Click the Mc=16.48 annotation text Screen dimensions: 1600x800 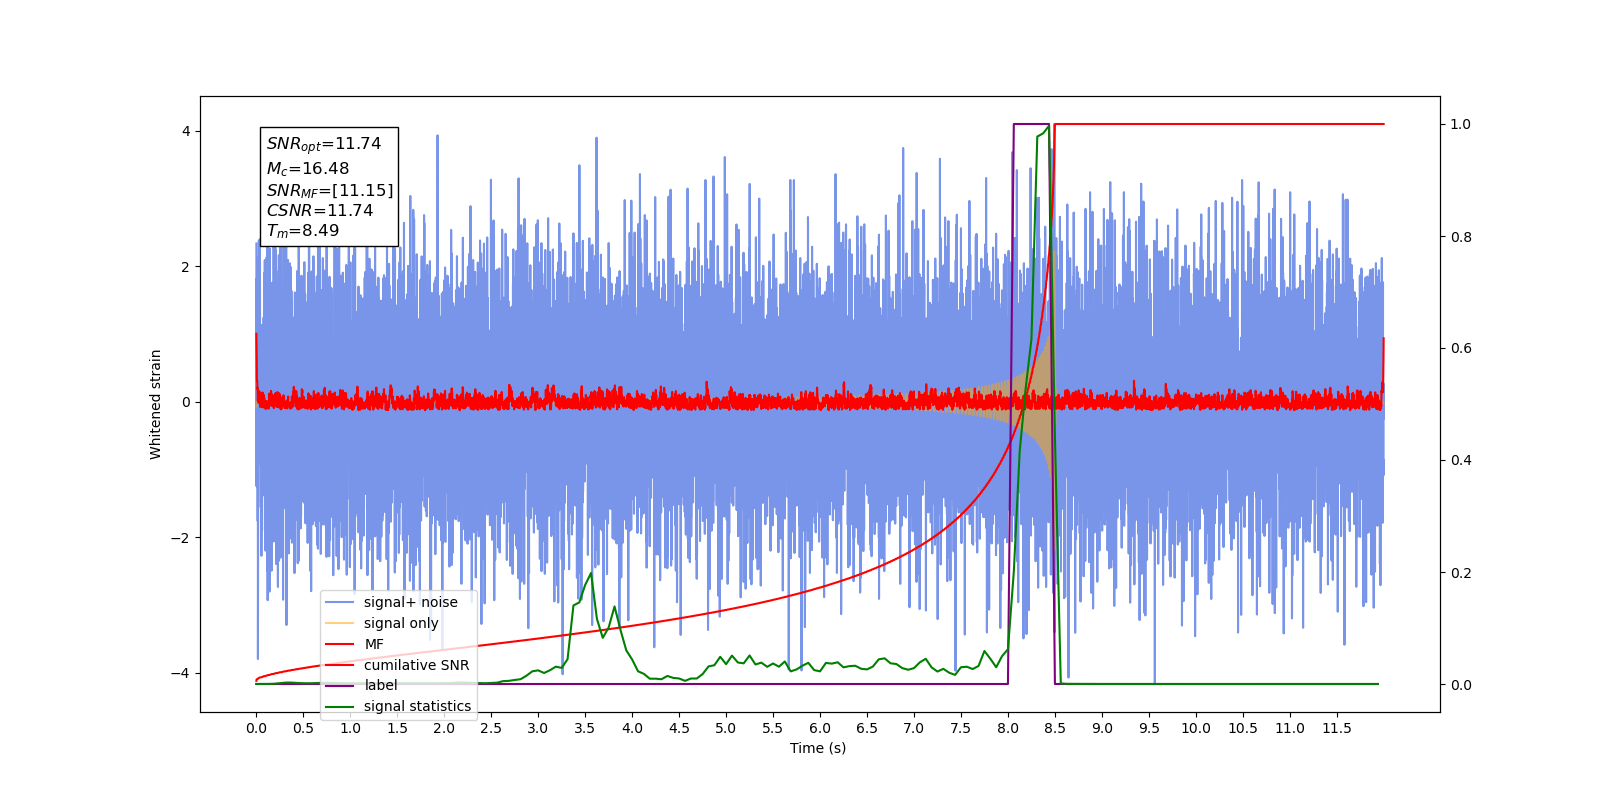tap(308, 169)
